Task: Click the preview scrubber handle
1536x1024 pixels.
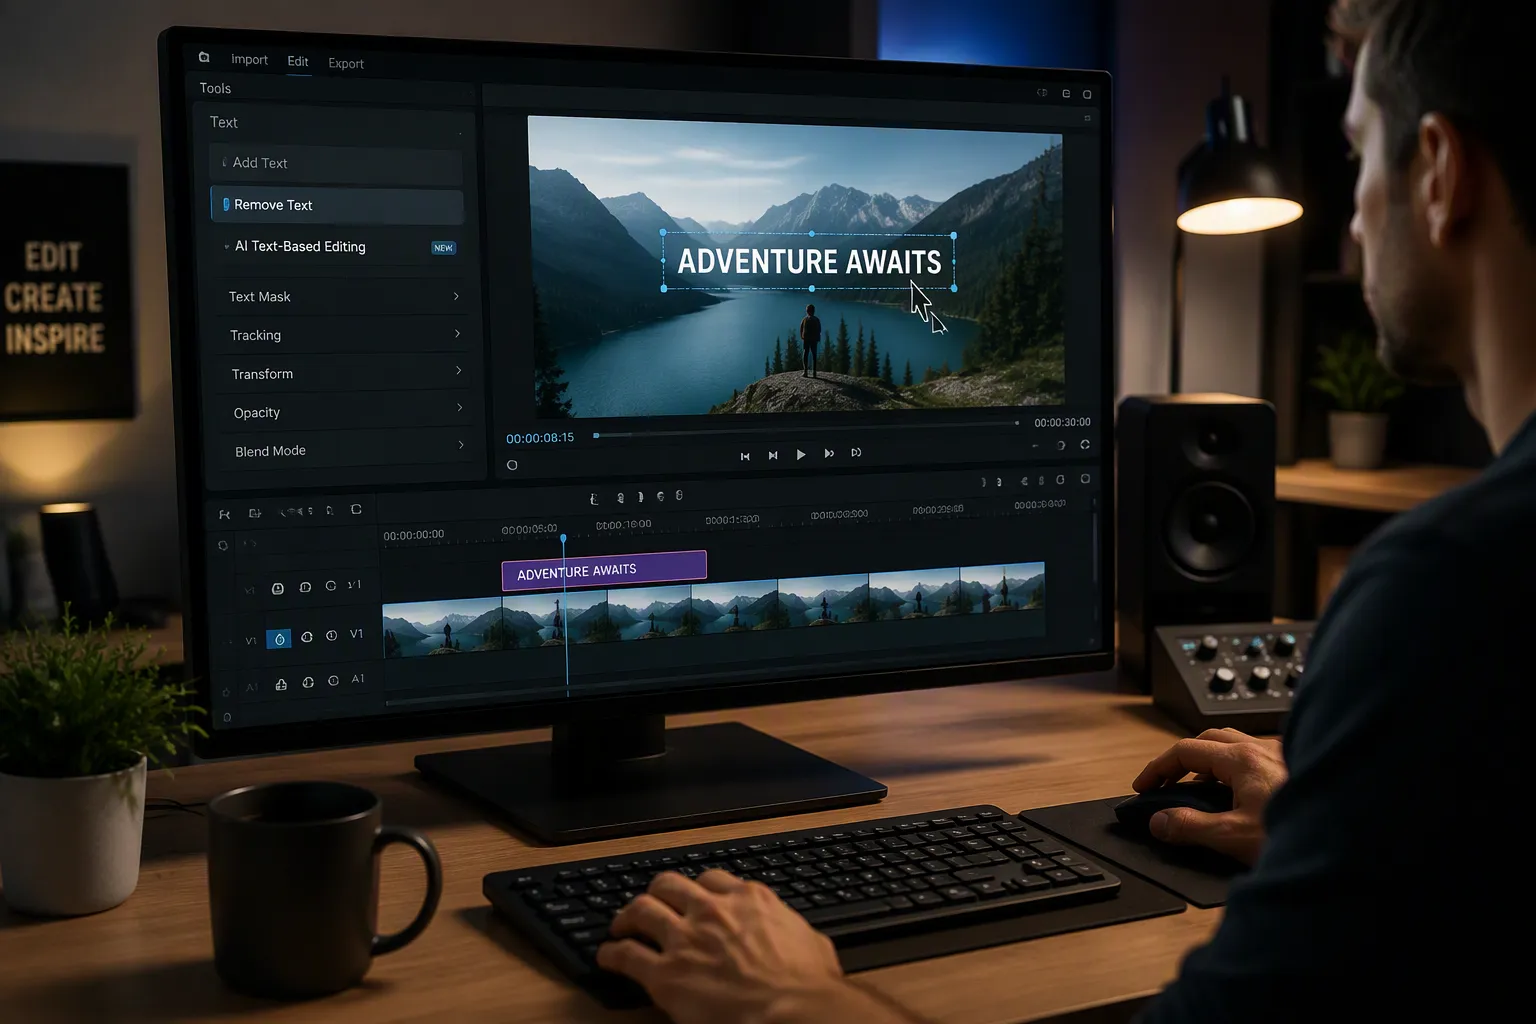Action: (596, 435)
